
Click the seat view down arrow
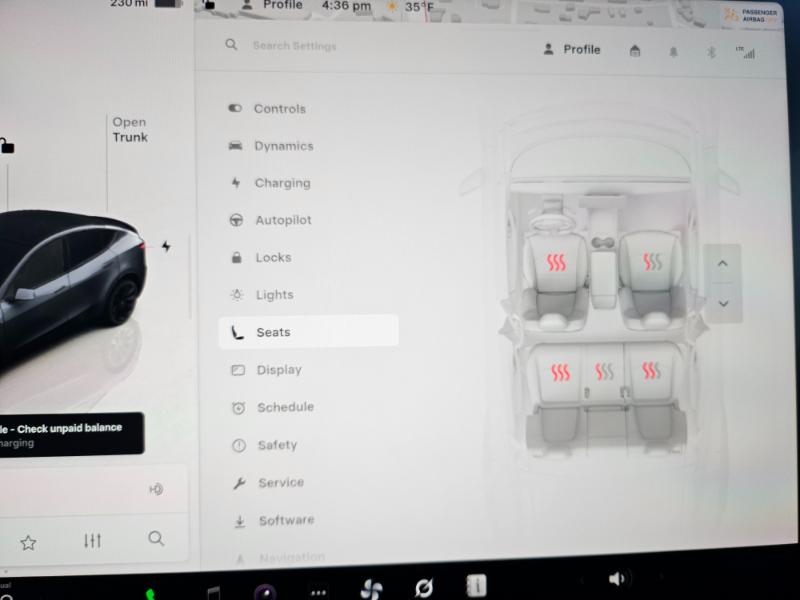click(x=722, y=303)
